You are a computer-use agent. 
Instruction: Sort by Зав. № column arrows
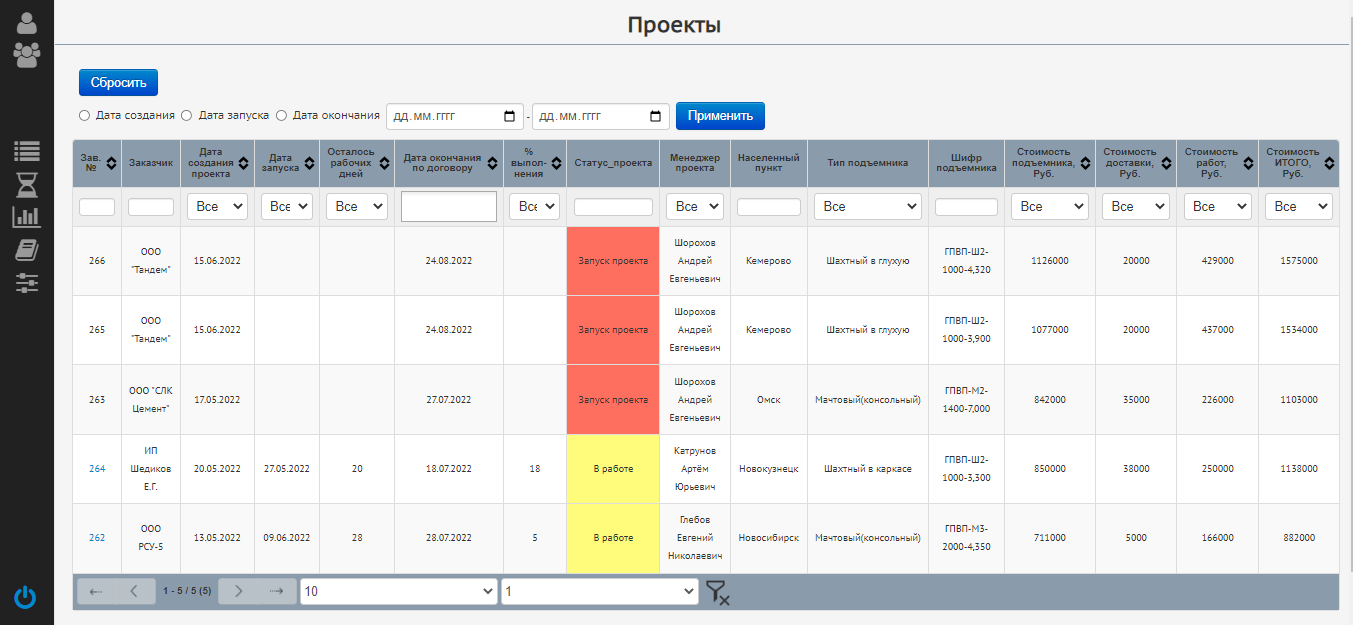[109, 163]
